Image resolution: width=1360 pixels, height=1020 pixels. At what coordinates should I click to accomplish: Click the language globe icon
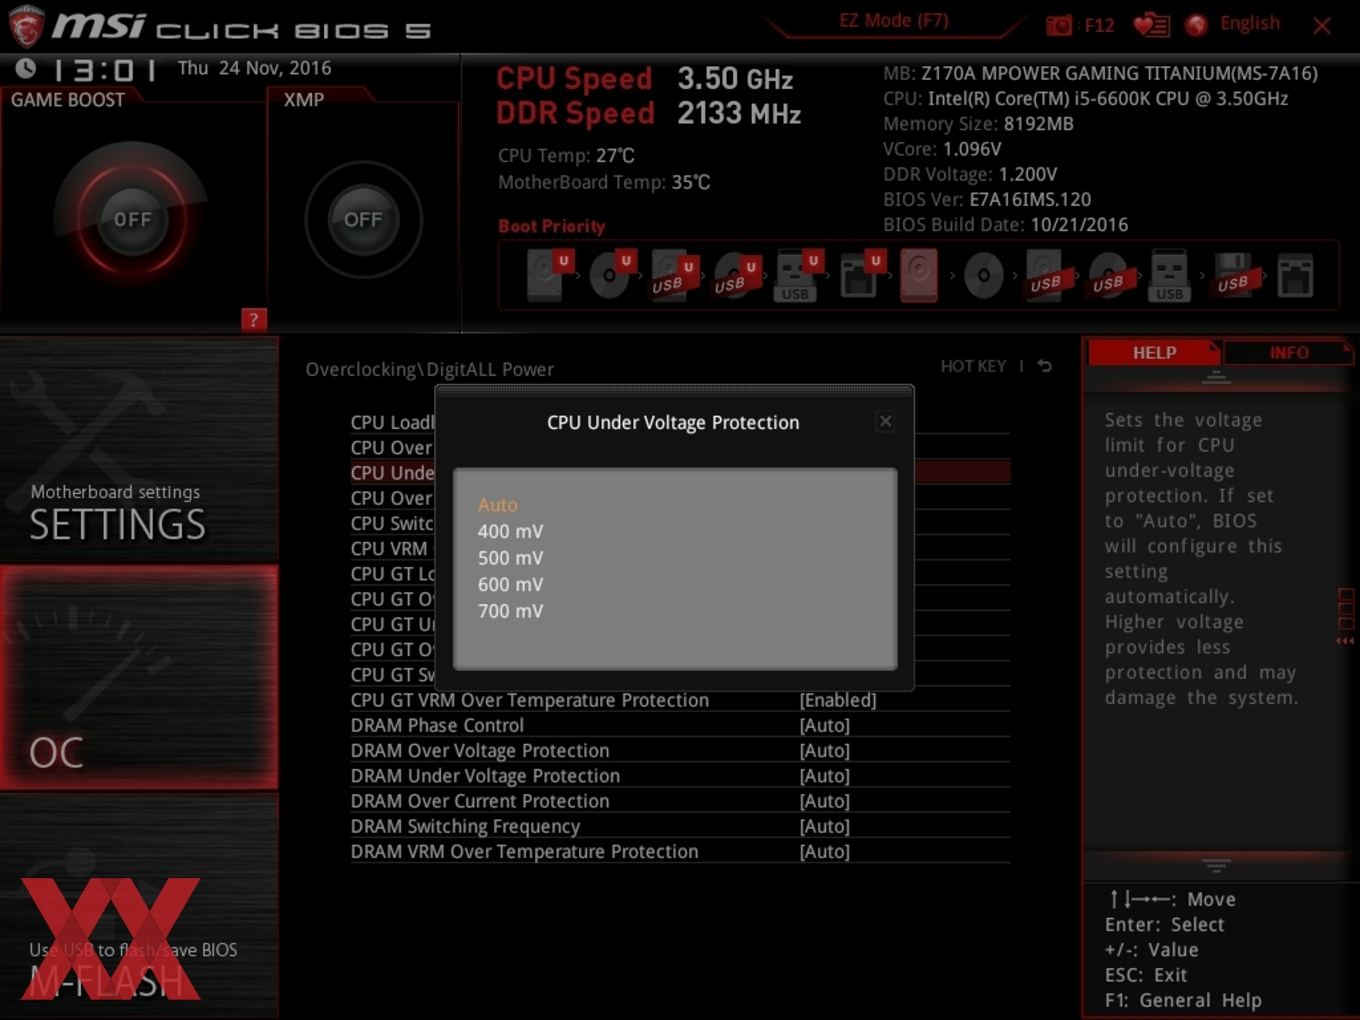tap(1196, 25)
